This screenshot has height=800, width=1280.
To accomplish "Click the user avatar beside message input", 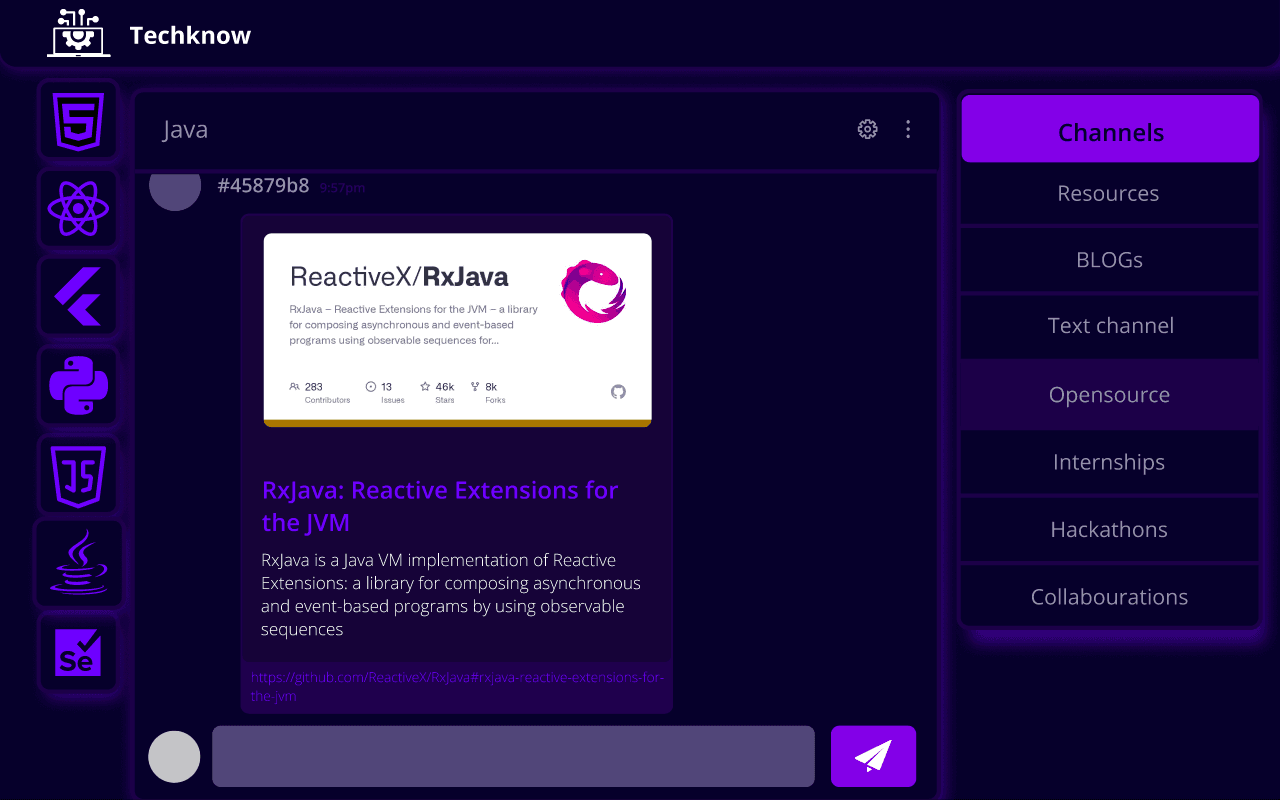I will [174, 756].
